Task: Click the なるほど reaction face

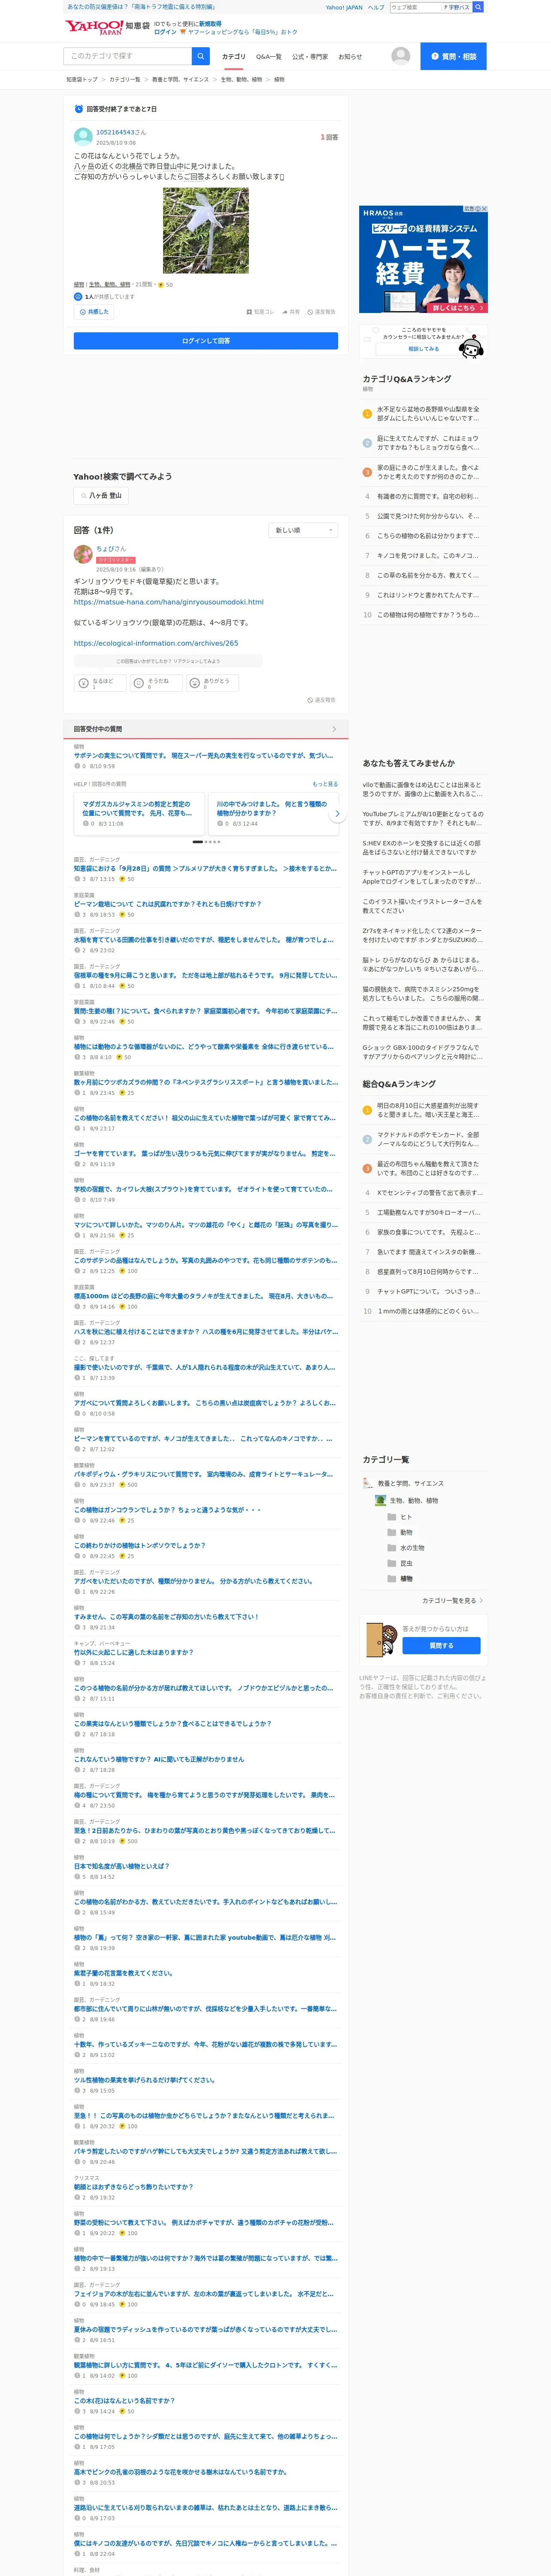Action: (84, 683)
